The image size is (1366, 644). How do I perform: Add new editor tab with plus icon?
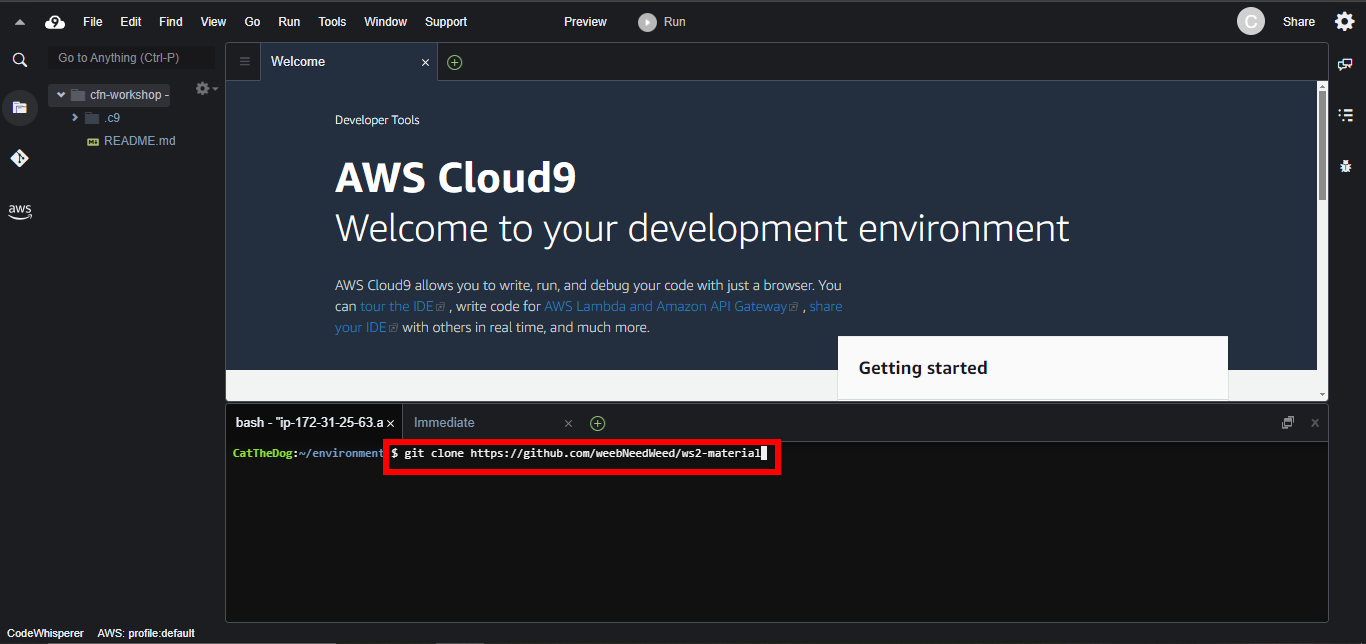click(x=455, y=62)
